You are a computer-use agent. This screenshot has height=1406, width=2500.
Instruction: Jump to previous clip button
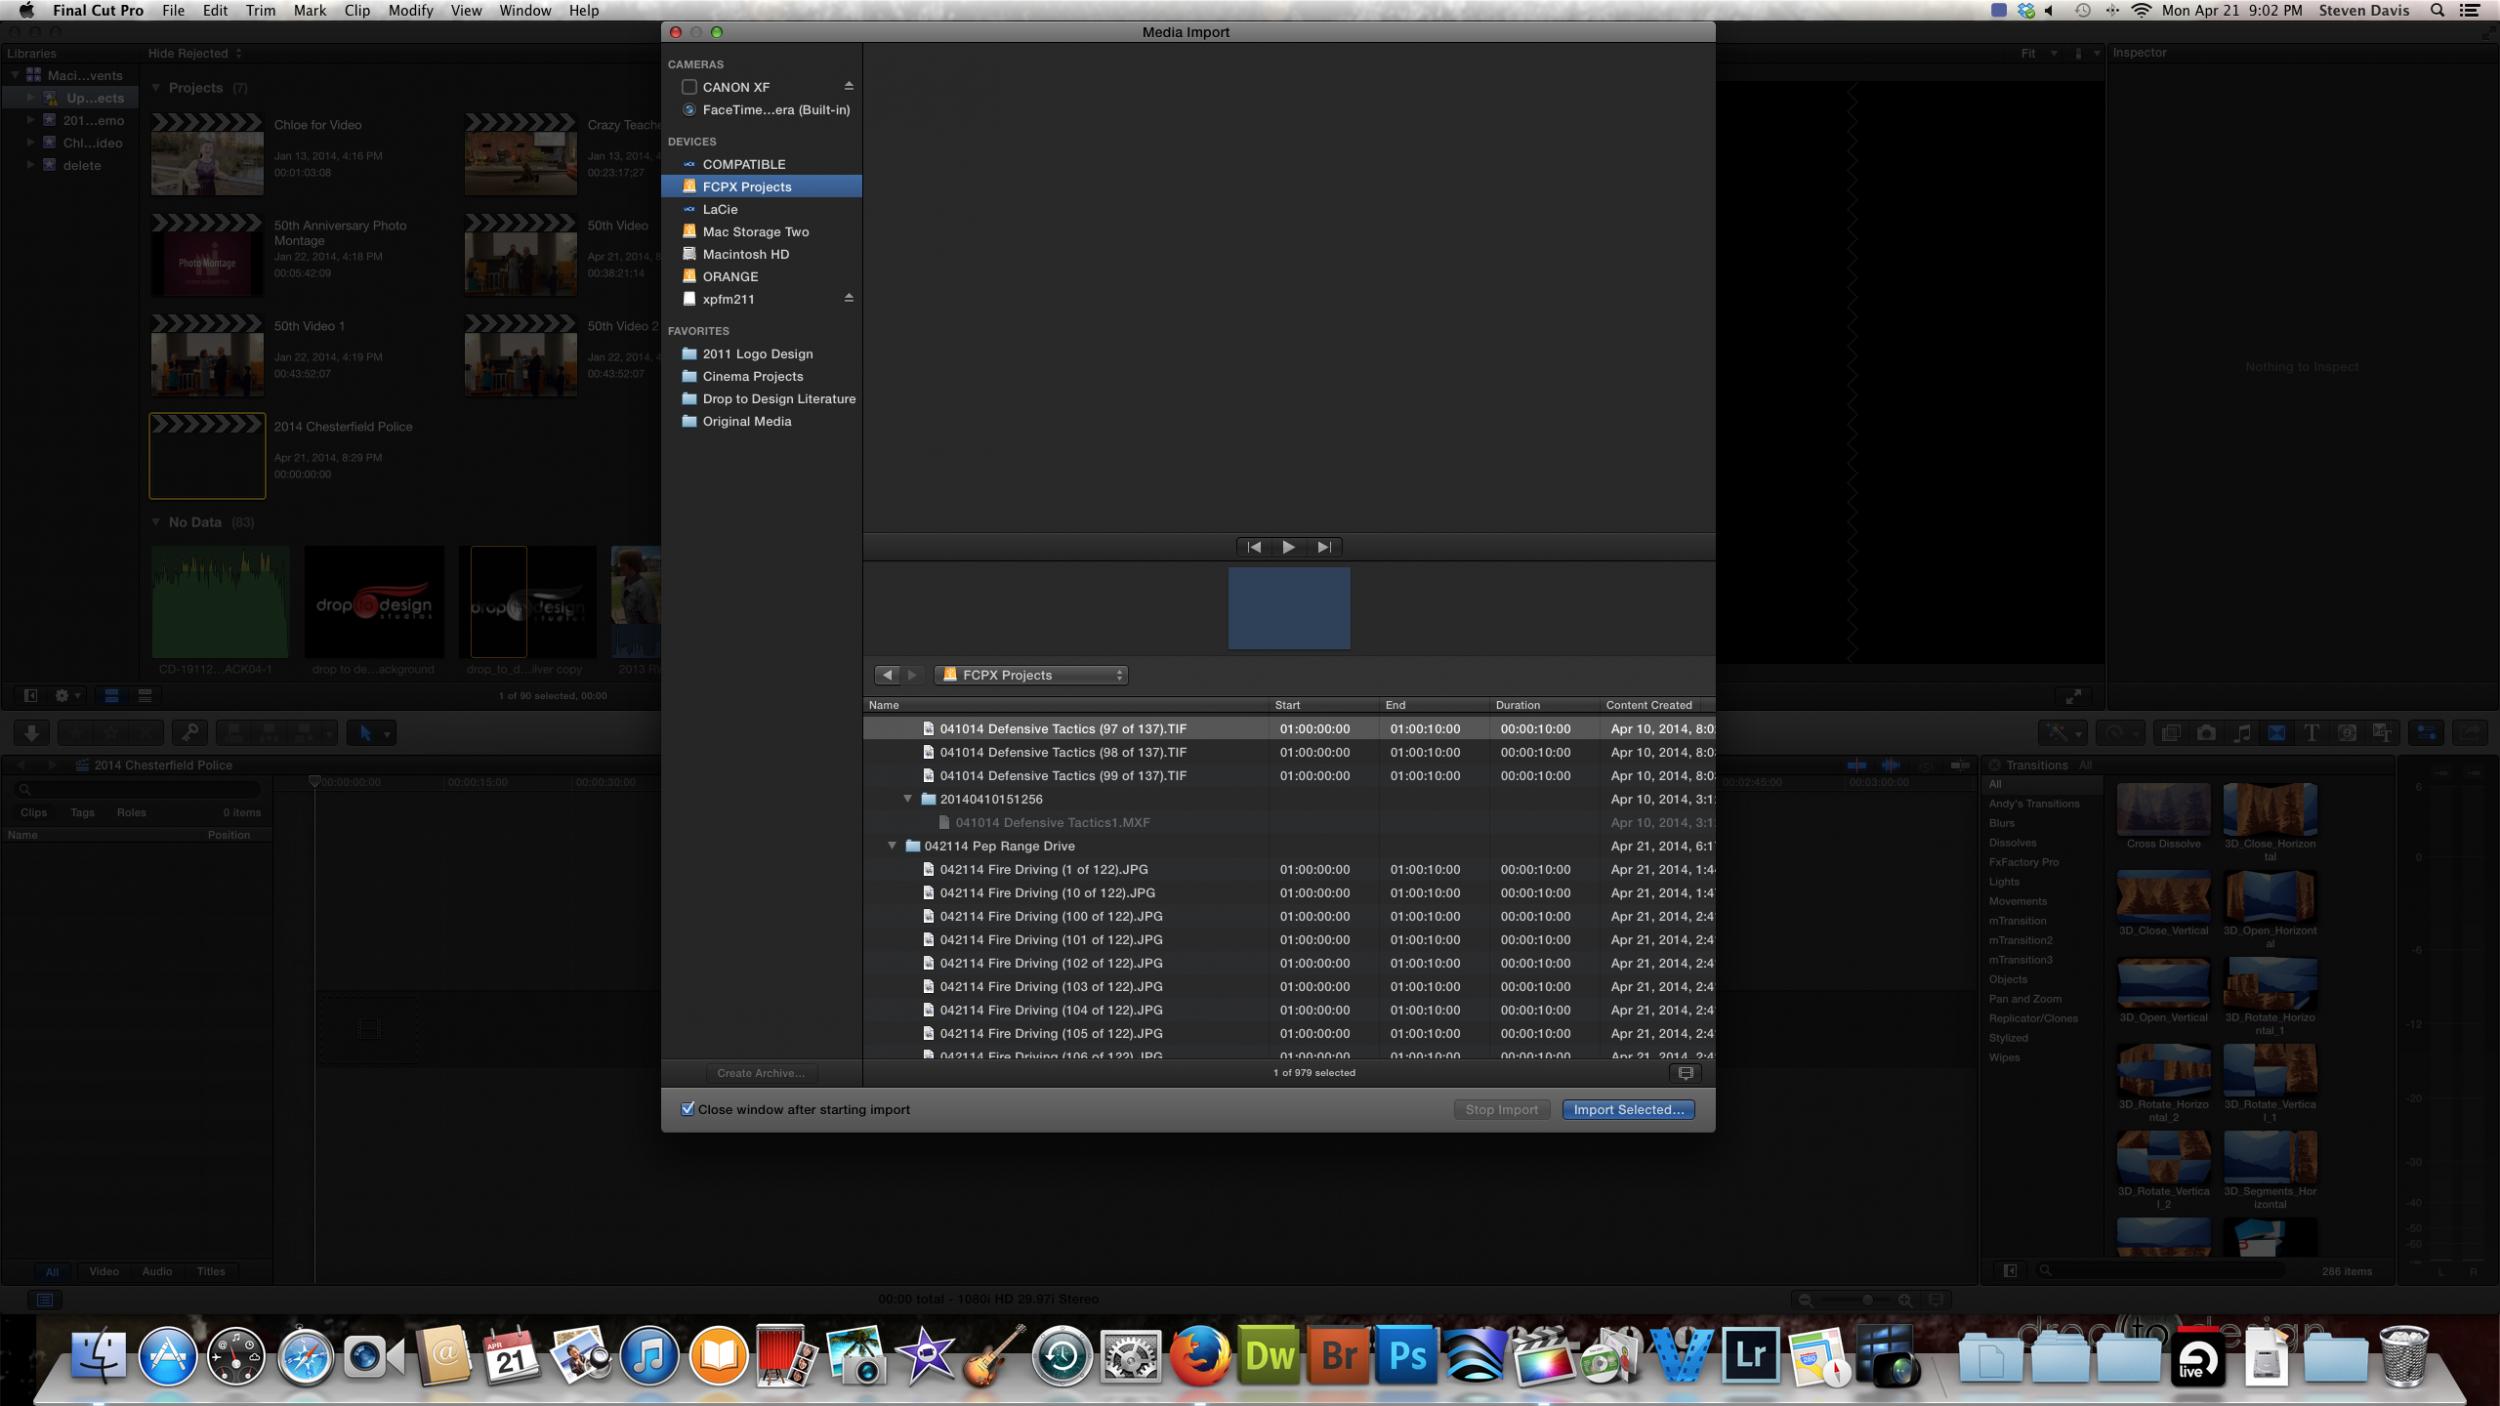point(1254,547)
